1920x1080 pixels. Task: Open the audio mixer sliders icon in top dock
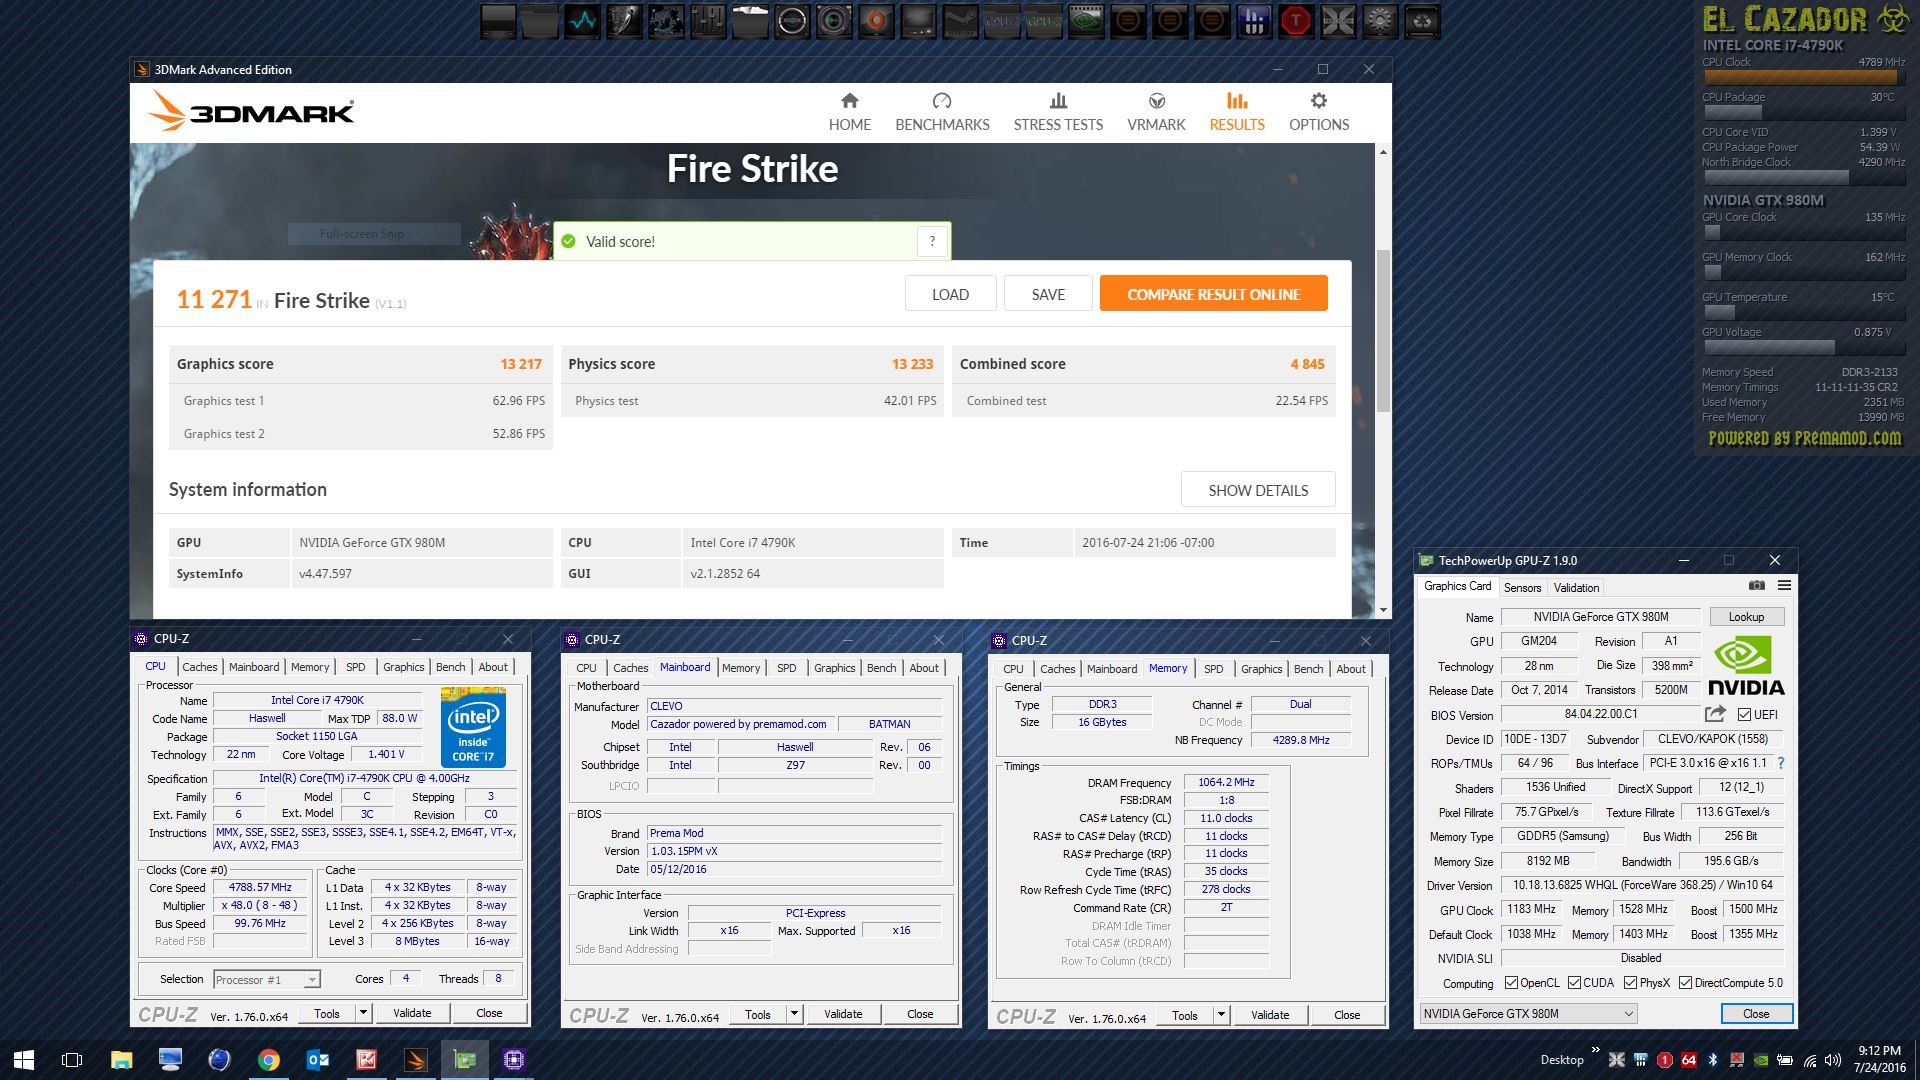[708, 20]
